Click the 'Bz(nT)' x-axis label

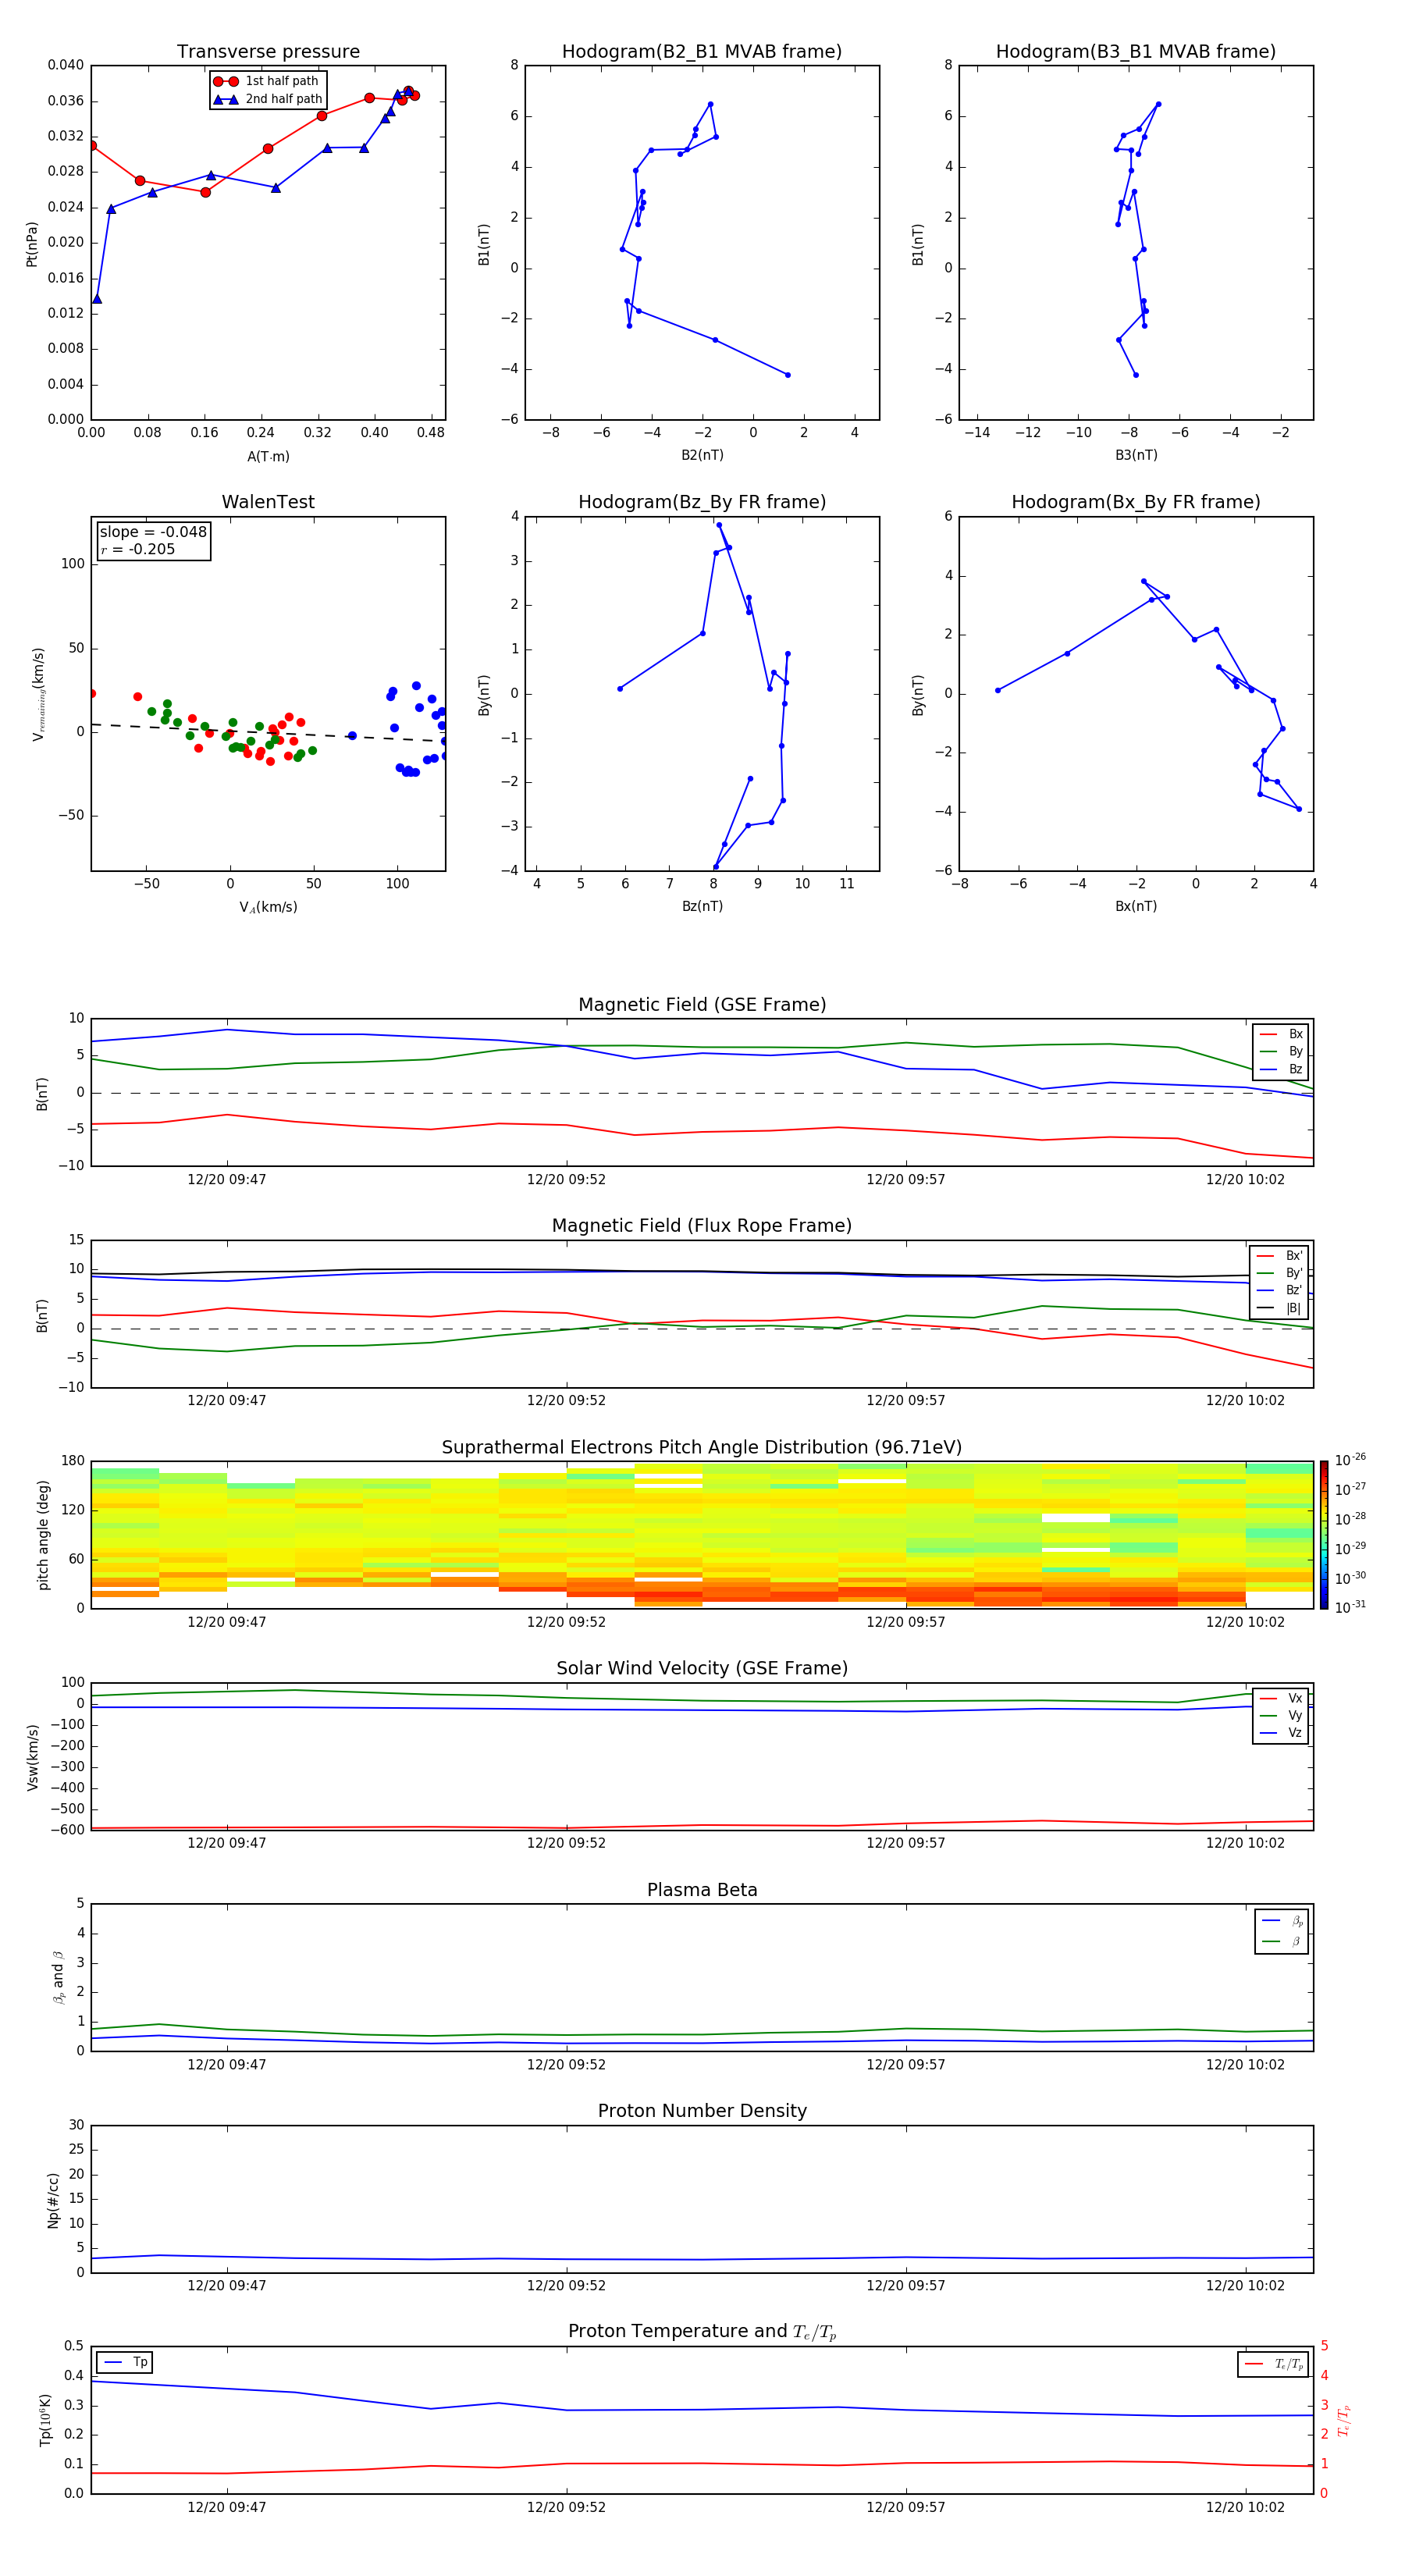click(x=702, y=907)
